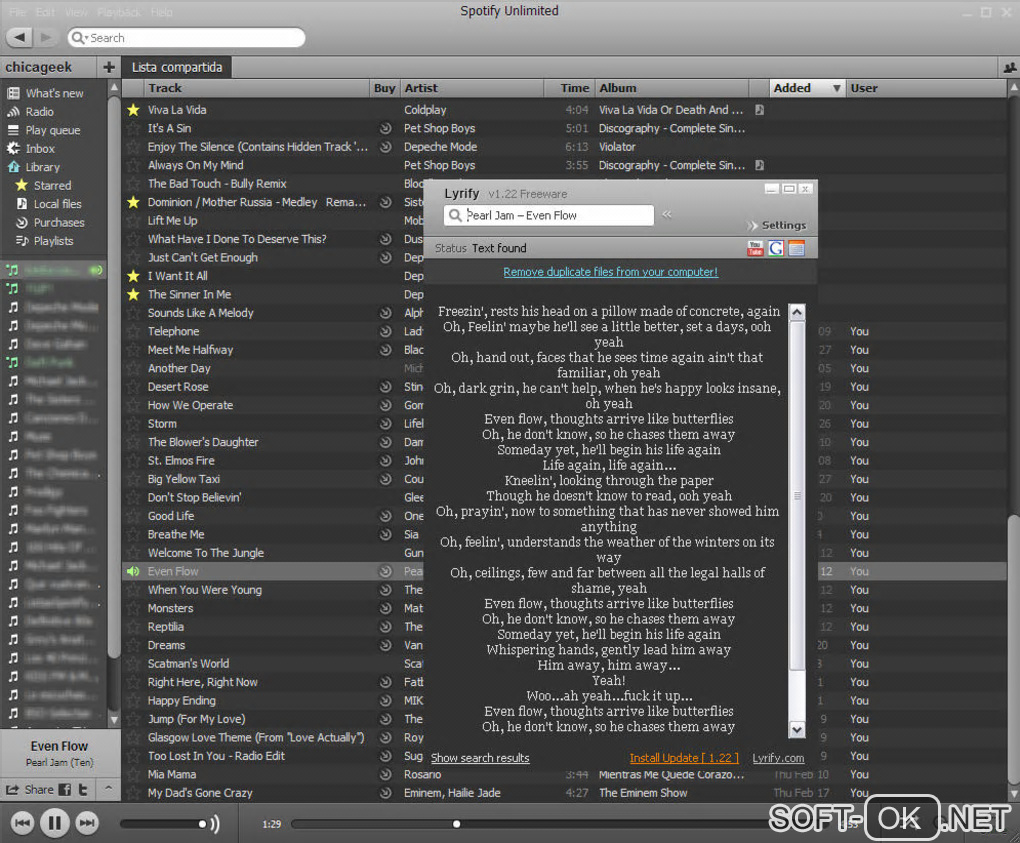This screenshot has width=1020, height=843.
Task: Open Google search icon in Lyrify
Action: point(775,248)
